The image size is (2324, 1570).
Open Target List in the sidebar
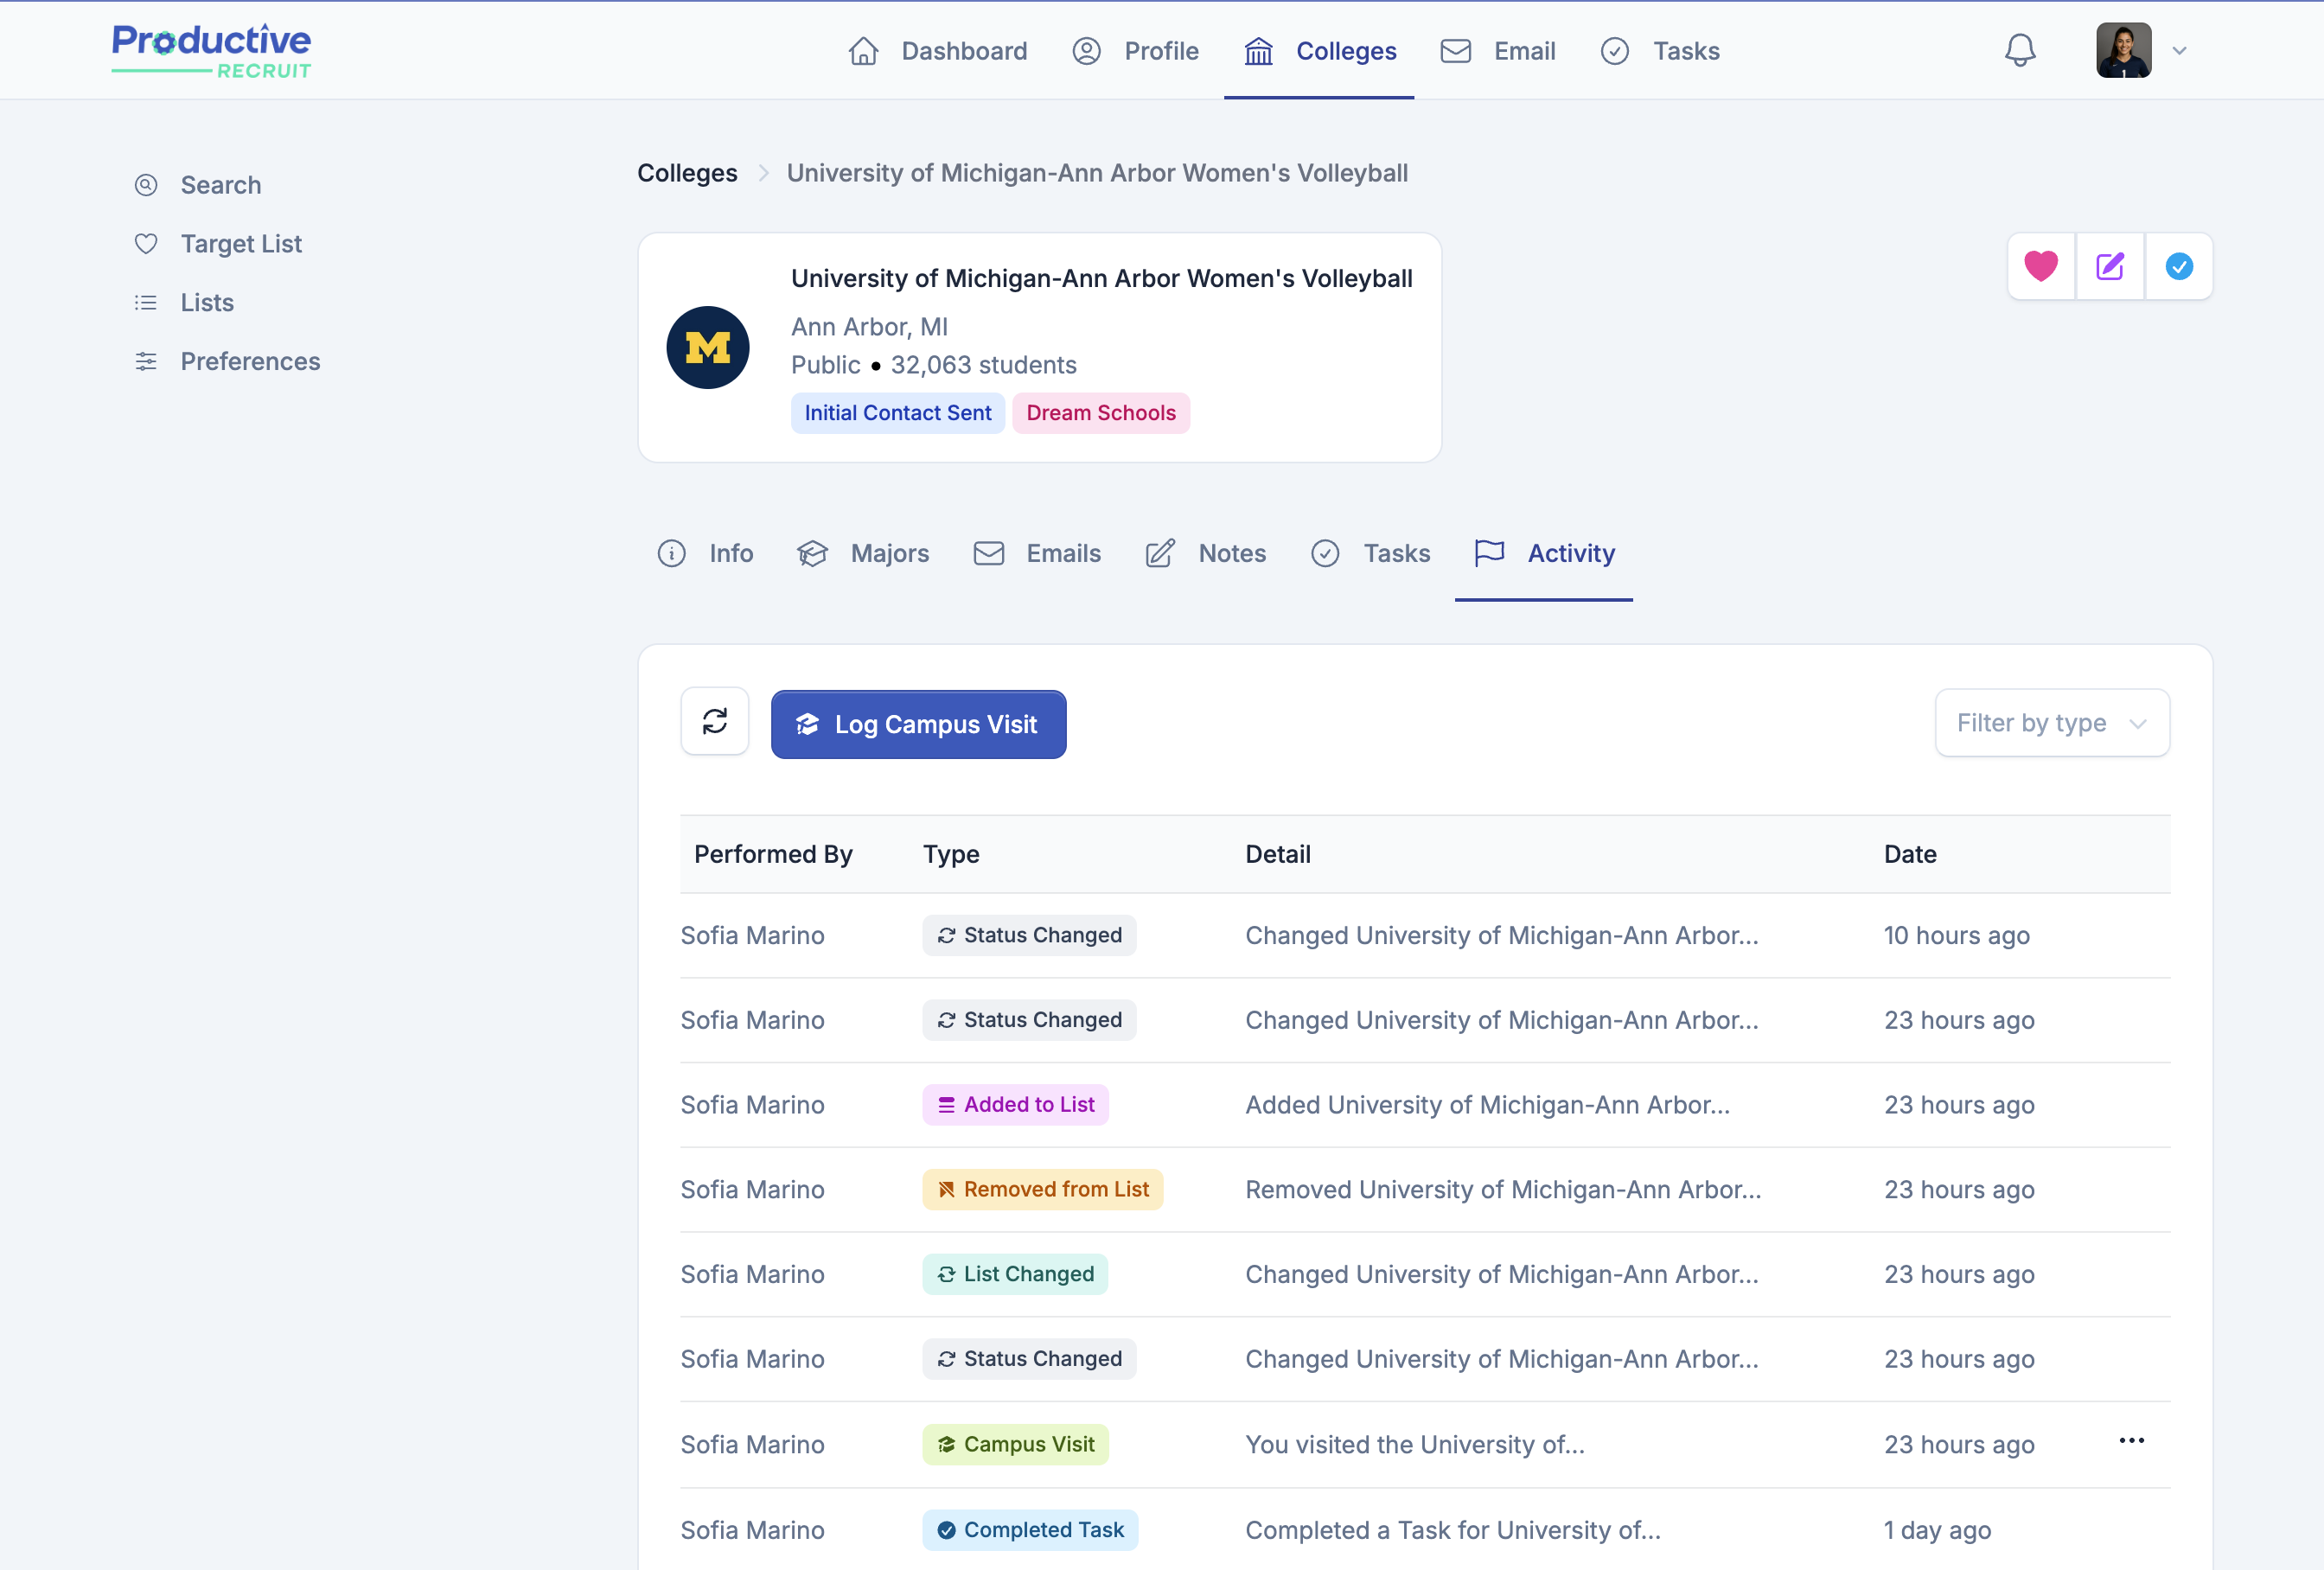[218, 244]
